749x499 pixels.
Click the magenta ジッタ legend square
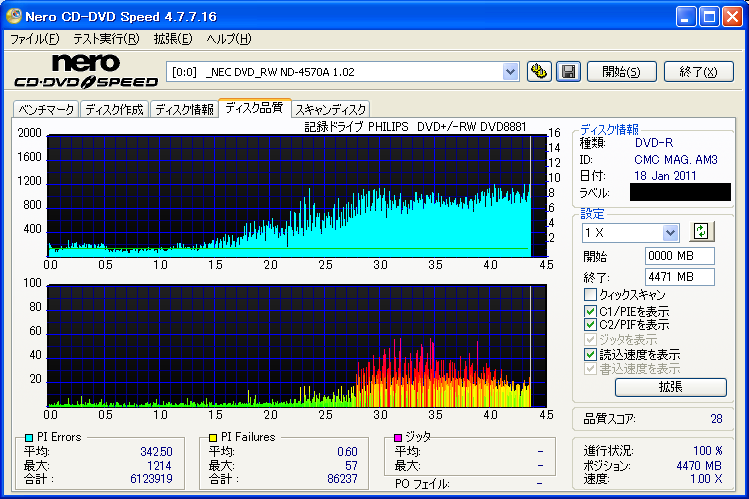397,437
